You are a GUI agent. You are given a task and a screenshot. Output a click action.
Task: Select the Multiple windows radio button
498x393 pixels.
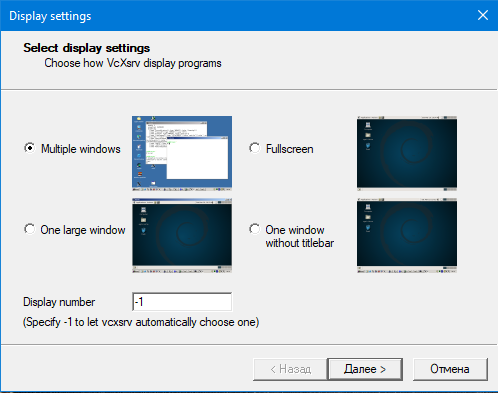(x=30, y=148)
